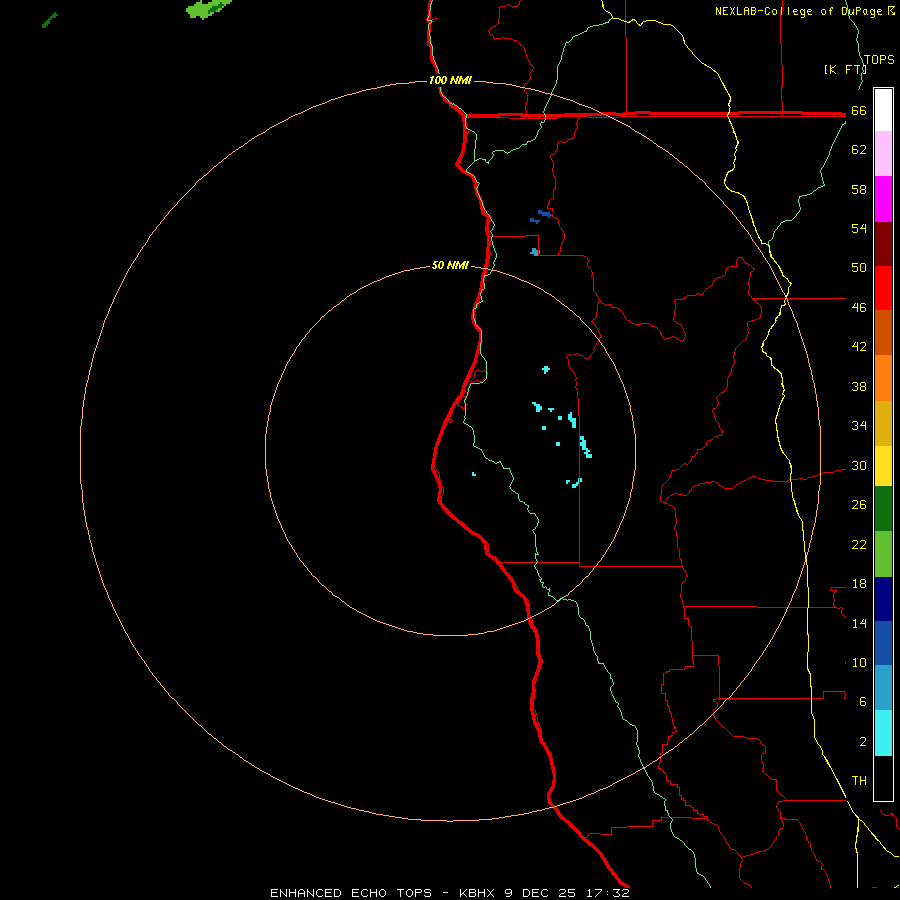Click the "ENHANCED ECHO TOPS - KBHX 9 DEC 25 17:32" caption
Screen dimensions: 900x900
[450, 893]
